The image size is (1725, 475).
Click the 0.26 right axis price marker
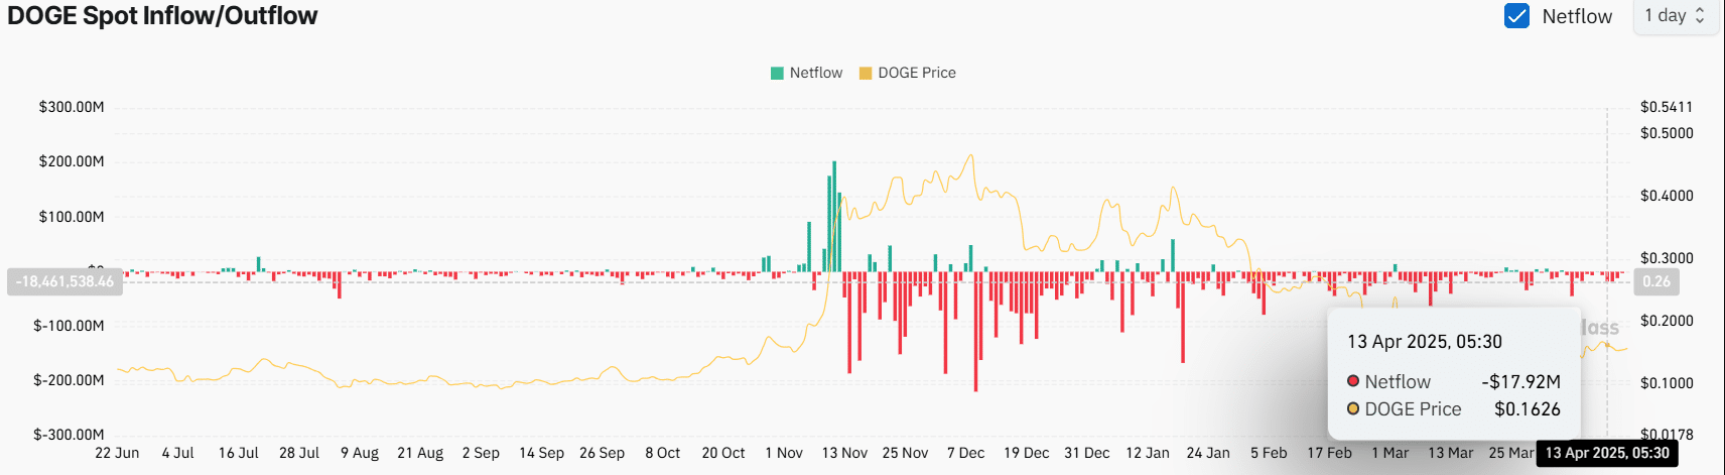(1656, 282)
